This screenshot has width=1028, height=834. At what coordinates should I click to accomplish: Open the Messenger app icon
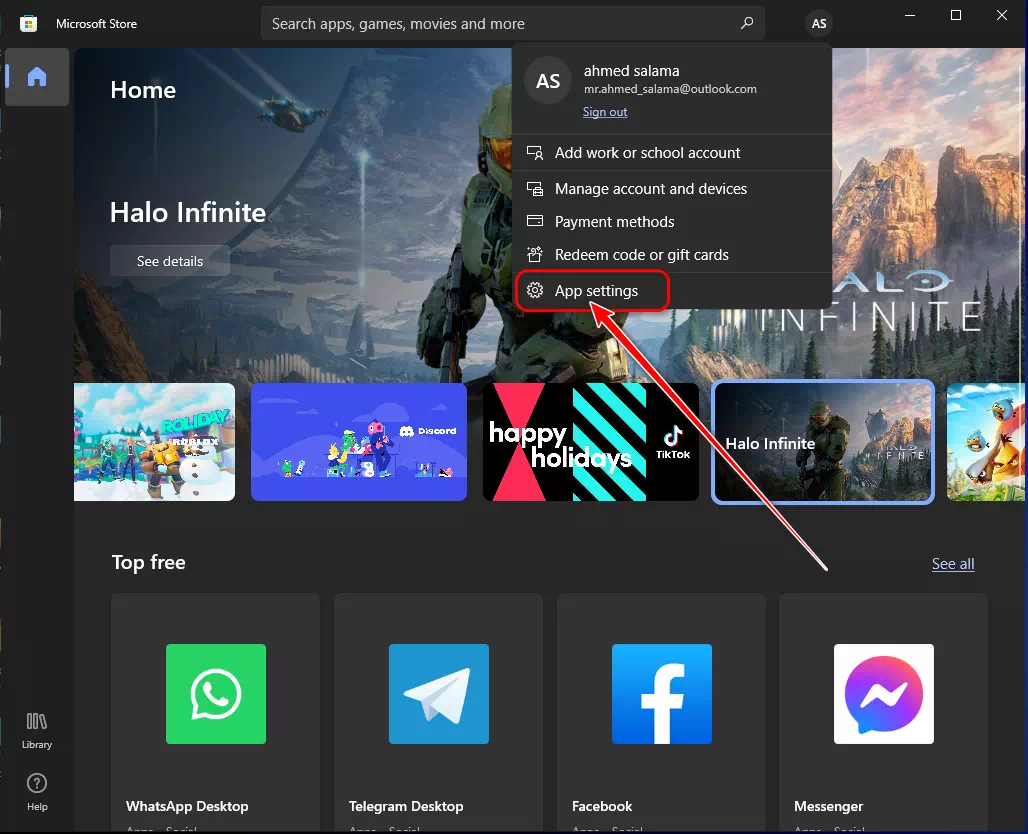pos(884,694)
